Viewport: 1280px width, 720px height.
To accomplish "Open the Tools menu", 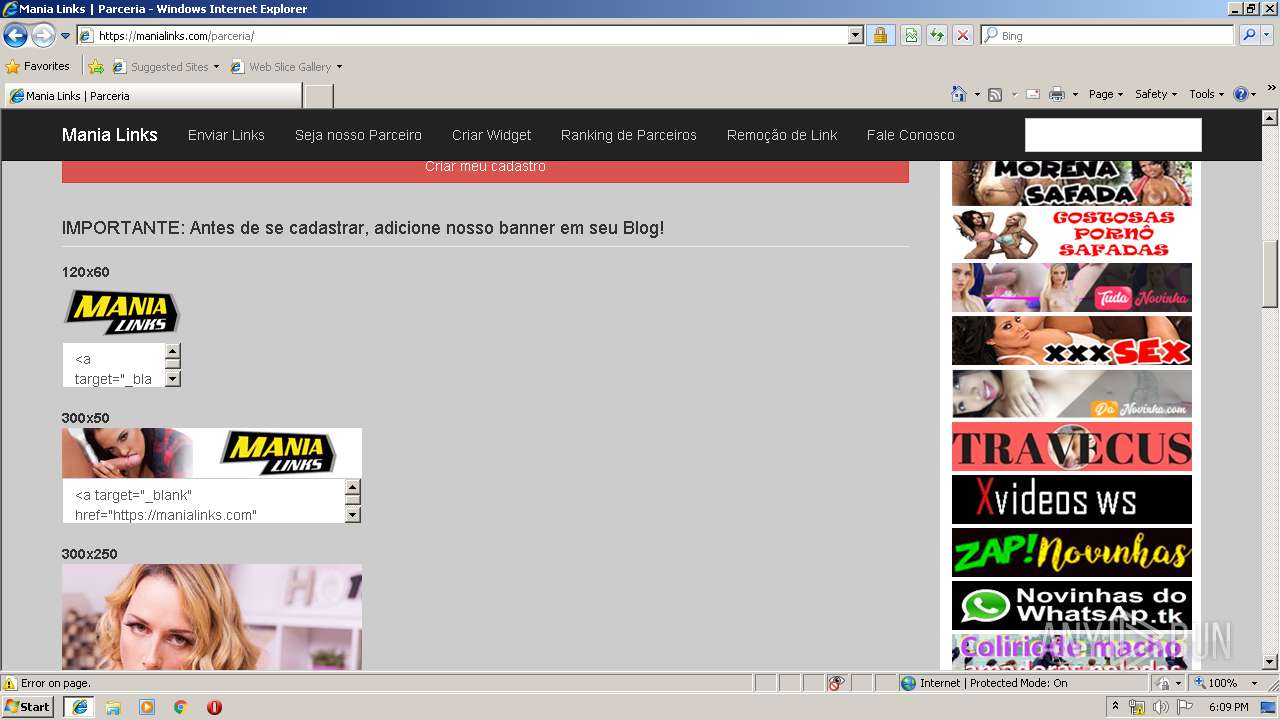I will tap(1207, 94).
